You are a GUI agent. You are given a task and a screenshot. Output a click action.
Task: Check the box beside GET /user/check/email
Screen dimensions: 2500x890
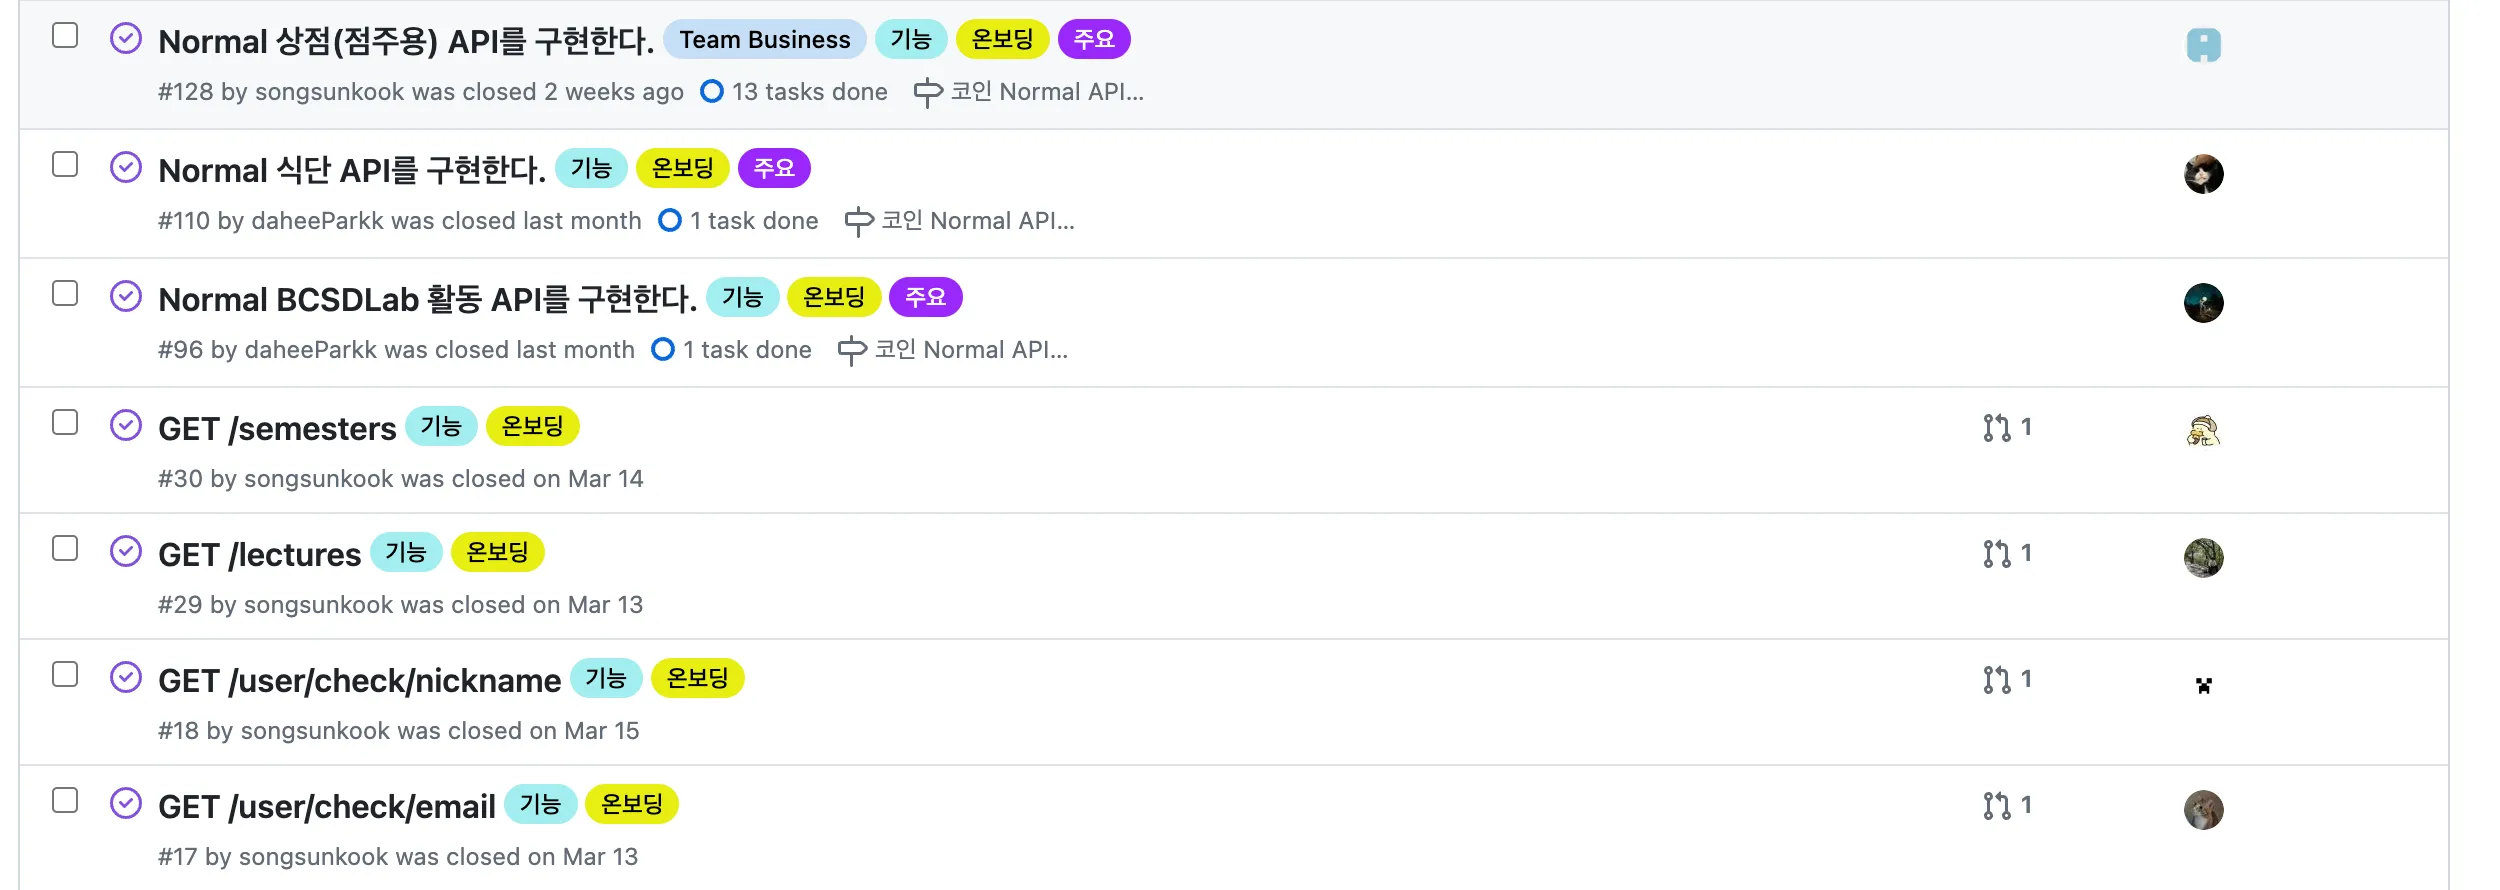pyautogui.click(x=65, y=801)
